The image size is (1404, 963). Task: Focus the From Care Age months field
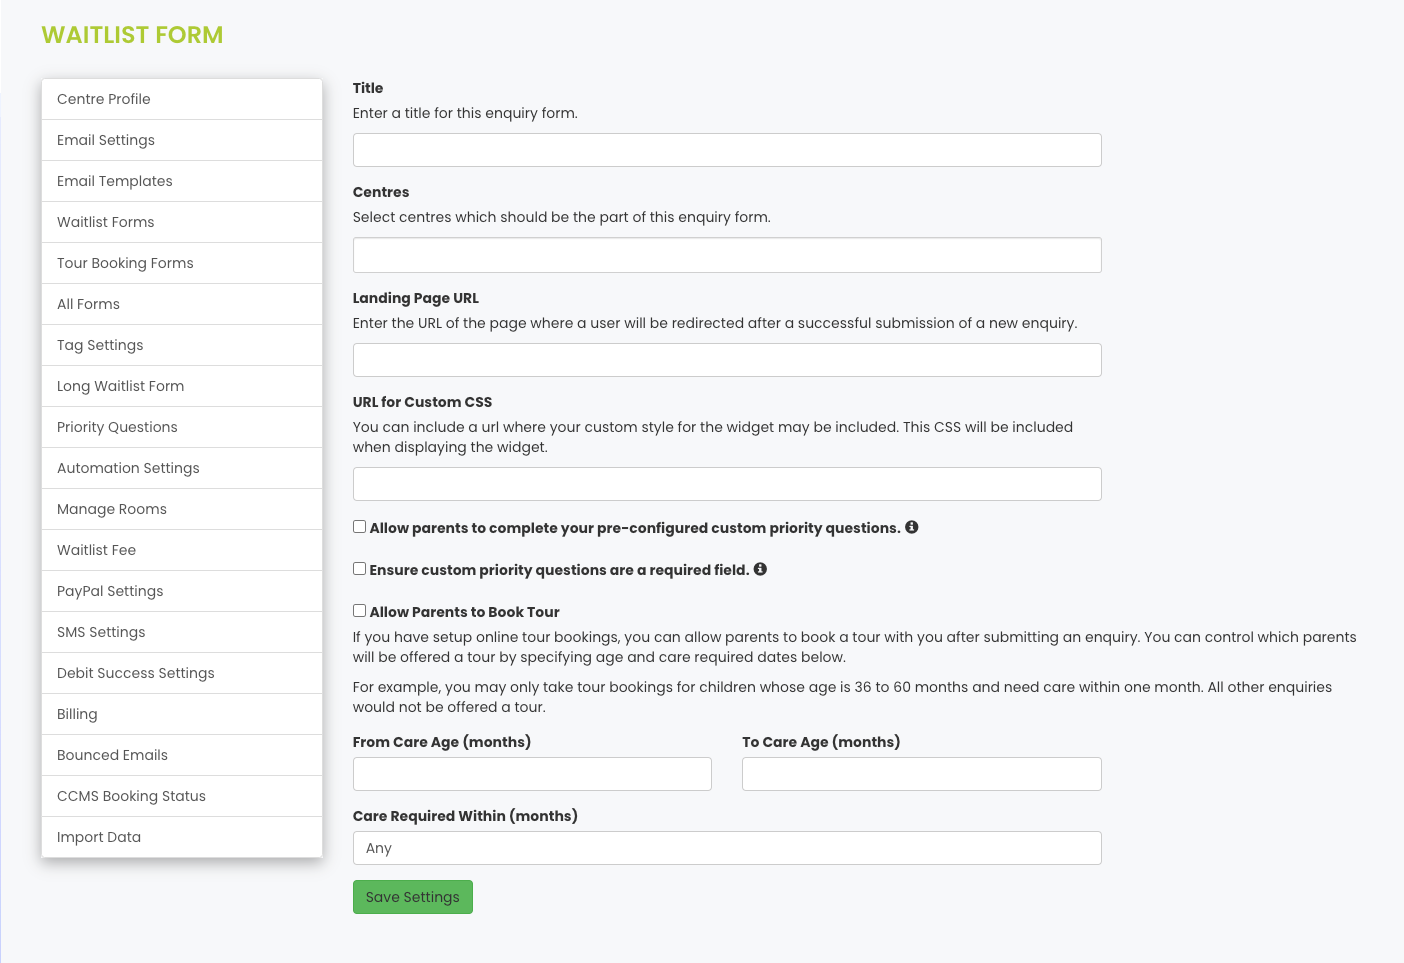(x=532, y=774)
